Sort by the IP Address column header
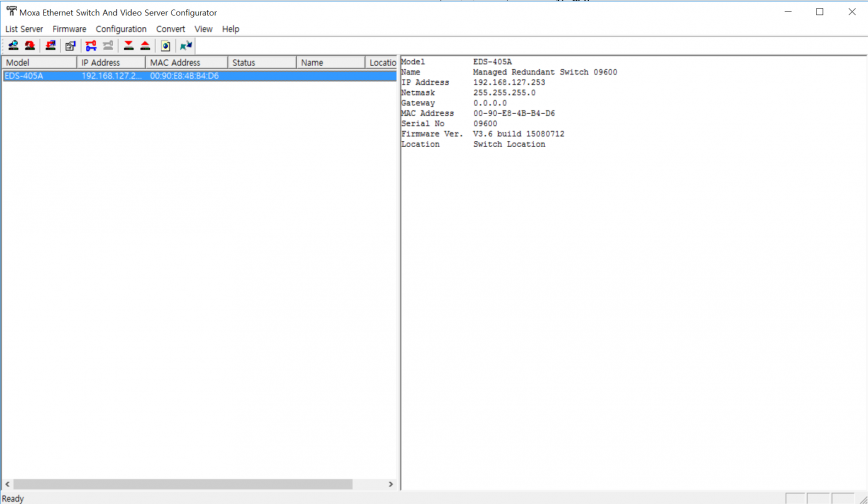This screenshot has height=504, width=868. click(x=111, y=63)
